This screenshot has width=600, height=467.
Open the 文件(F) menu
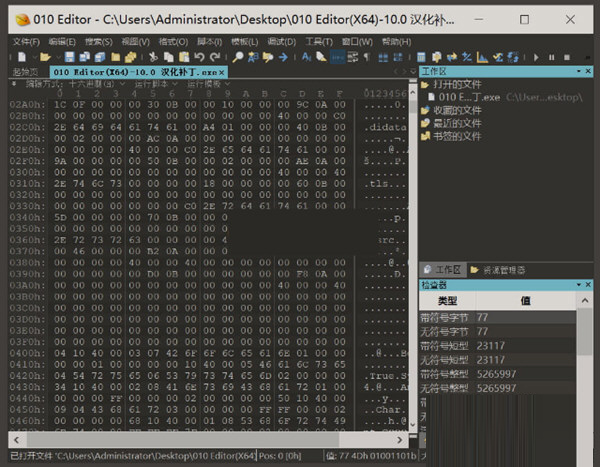click(x=26, y=42)
